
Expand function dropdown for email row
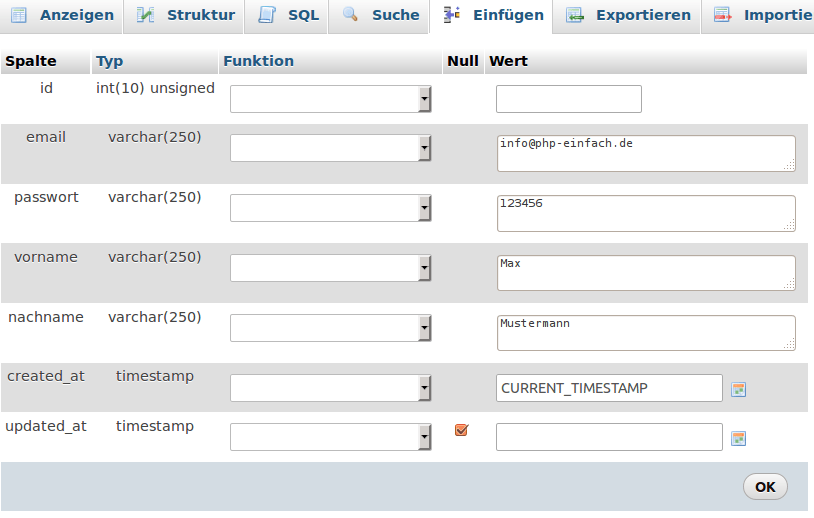330,148
